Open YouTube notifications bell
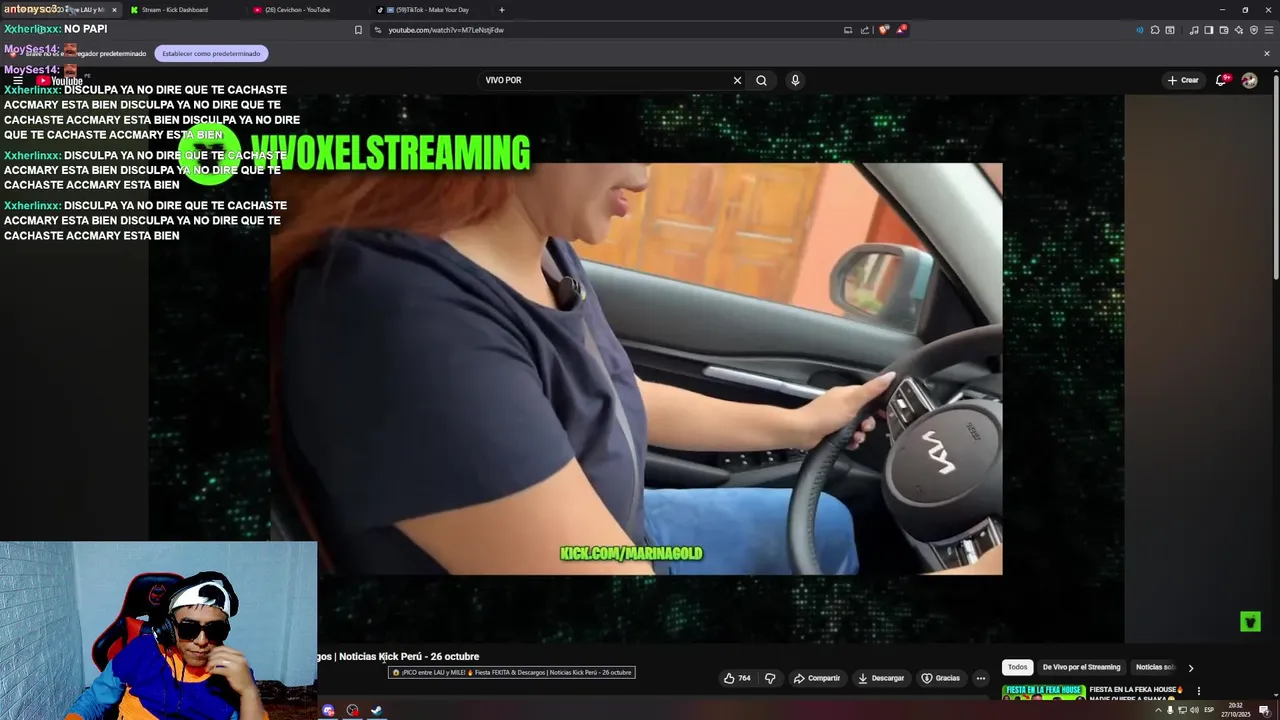This screenshot has height=720, width=1280. [1221, 80]
